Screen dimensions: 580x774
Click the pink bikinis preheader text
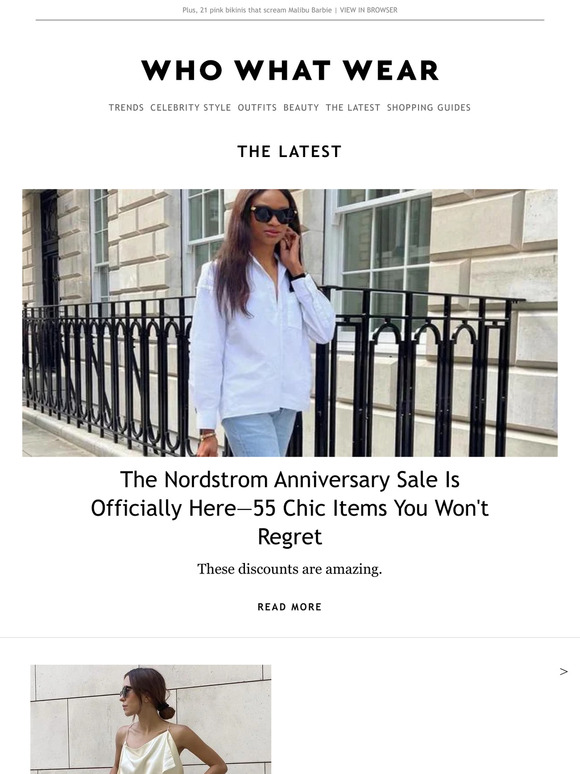click(257, 10)
